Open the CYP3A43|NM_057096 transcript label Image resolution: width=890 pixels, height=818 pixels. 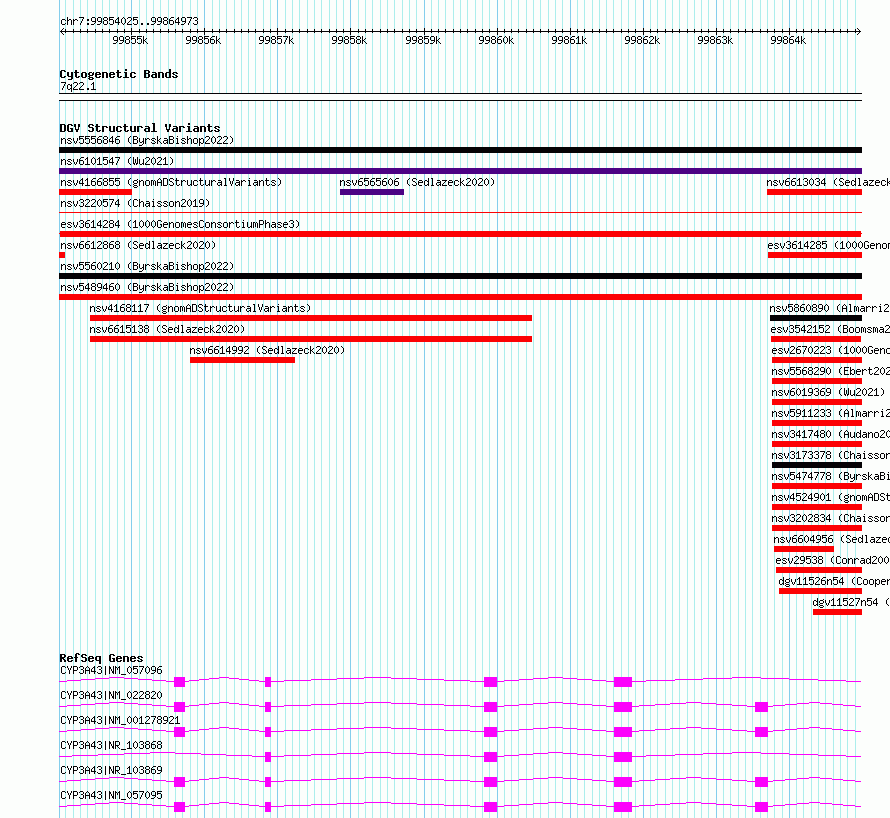coord(111,670)
